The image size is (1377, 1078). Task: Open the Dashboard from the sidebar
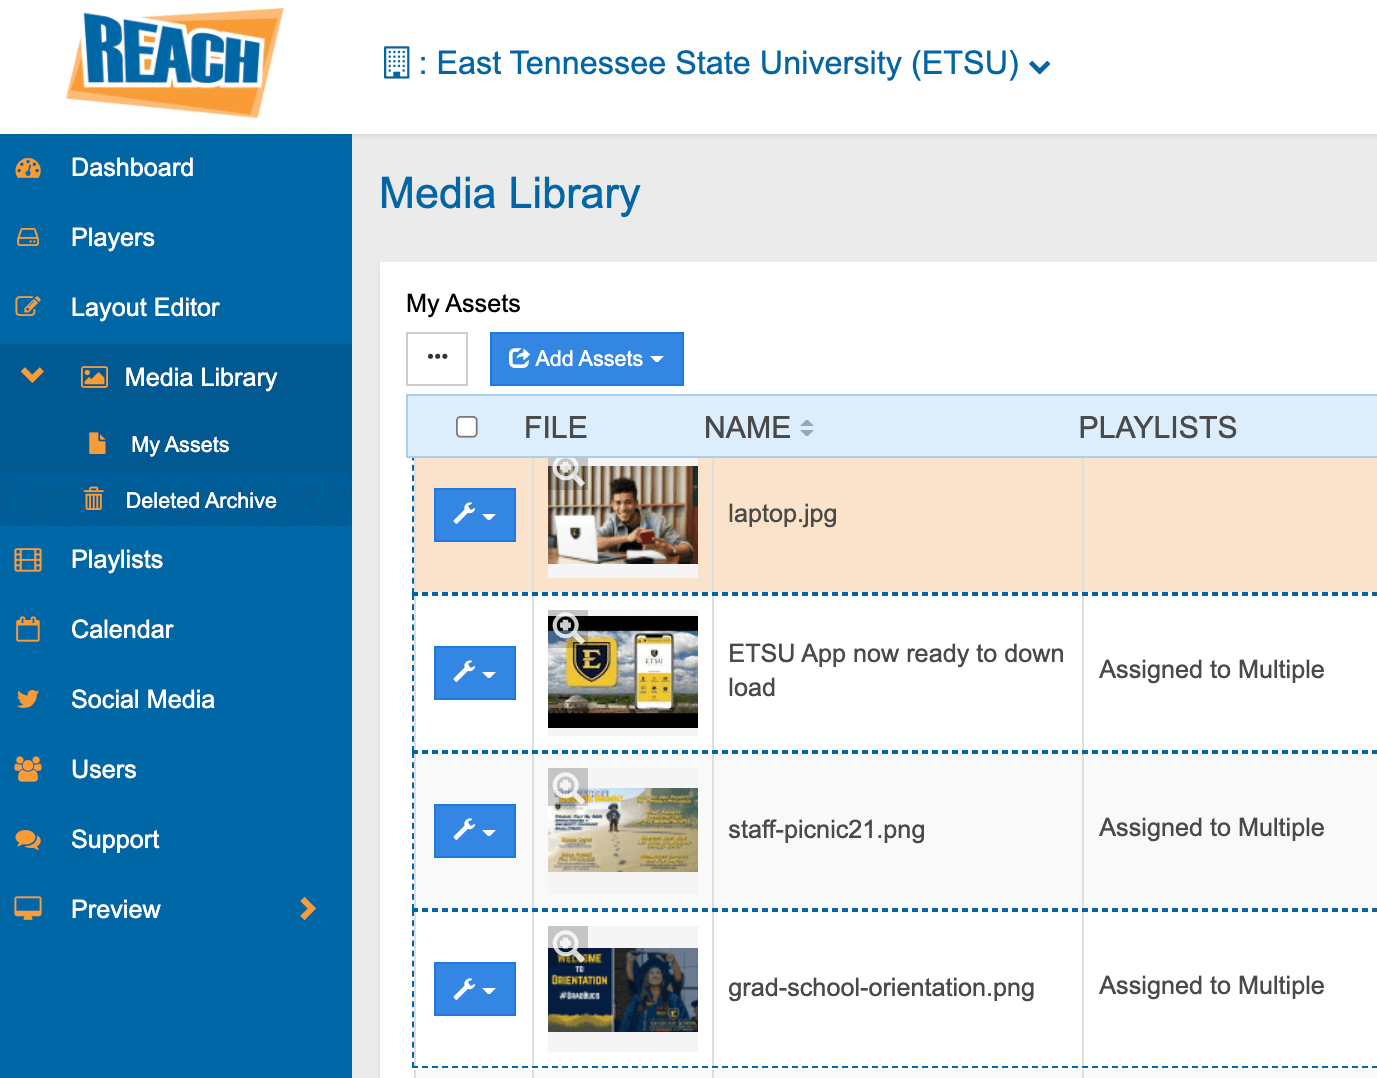tap(131, 167)
